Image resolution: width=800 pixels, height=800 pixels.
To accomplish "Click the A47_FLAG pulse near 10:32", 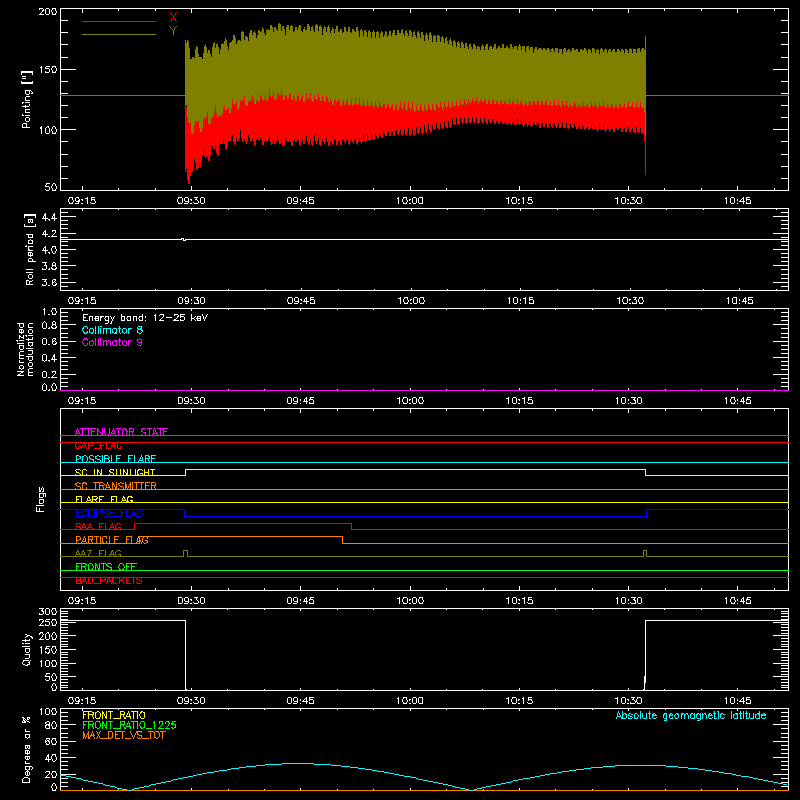I will point(645,553).
